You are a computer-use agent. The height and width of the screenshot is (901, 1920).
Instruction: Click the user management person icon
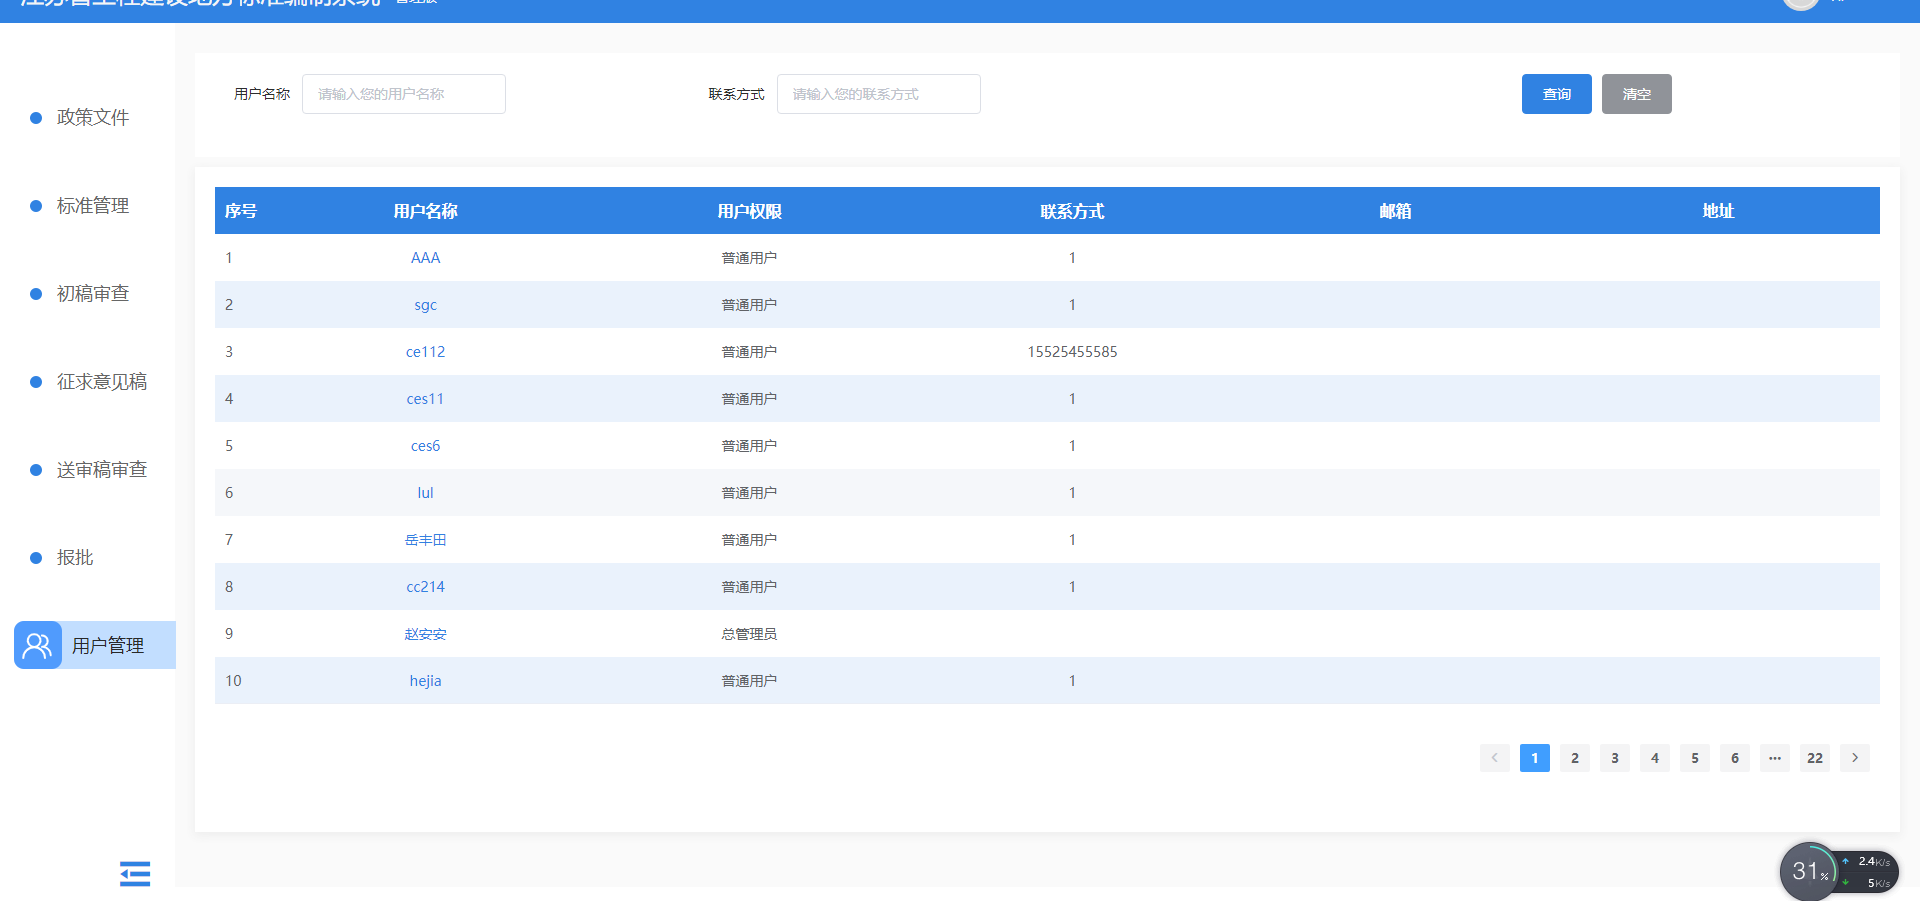(x=38, y=645)
